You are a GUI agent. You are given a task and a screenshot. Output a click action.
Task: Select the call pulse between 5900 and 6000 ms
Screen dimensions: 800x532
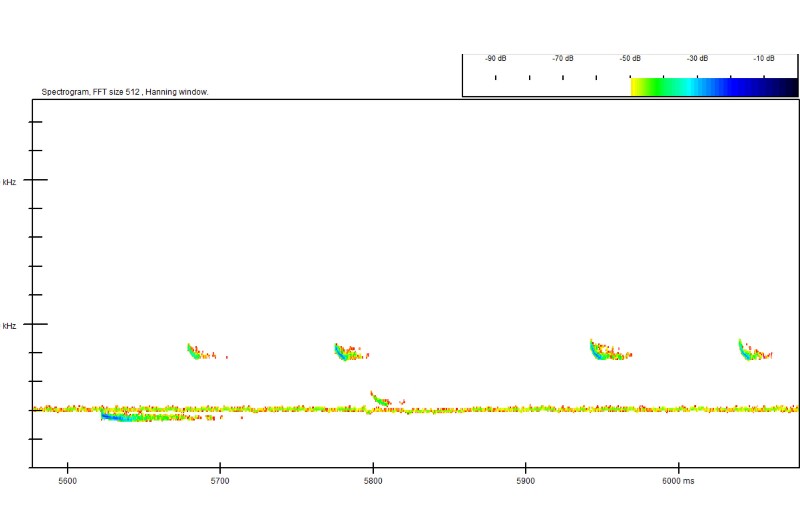(611, 349)
